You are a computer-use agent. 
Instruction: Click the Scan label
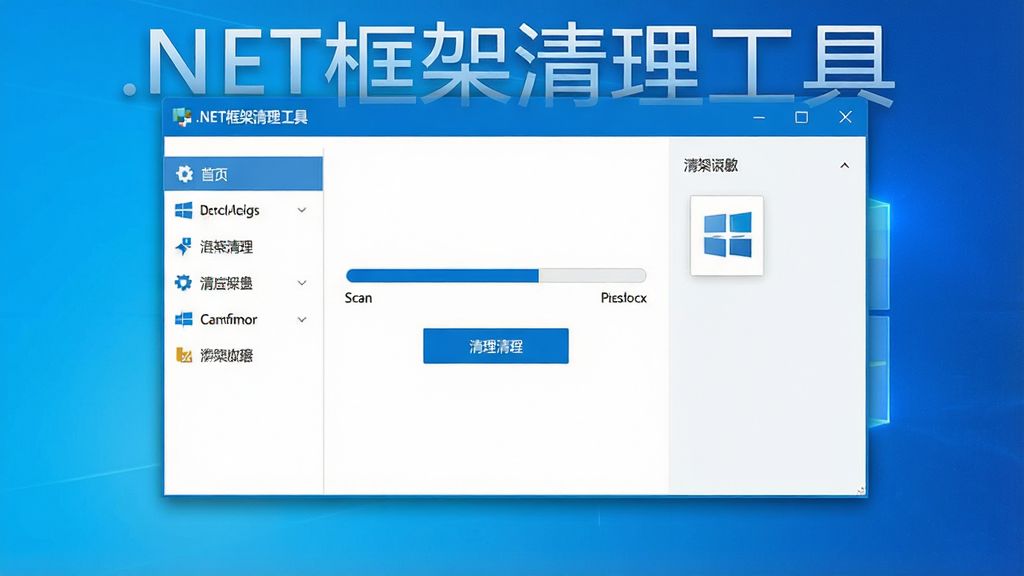coord(359,298)
